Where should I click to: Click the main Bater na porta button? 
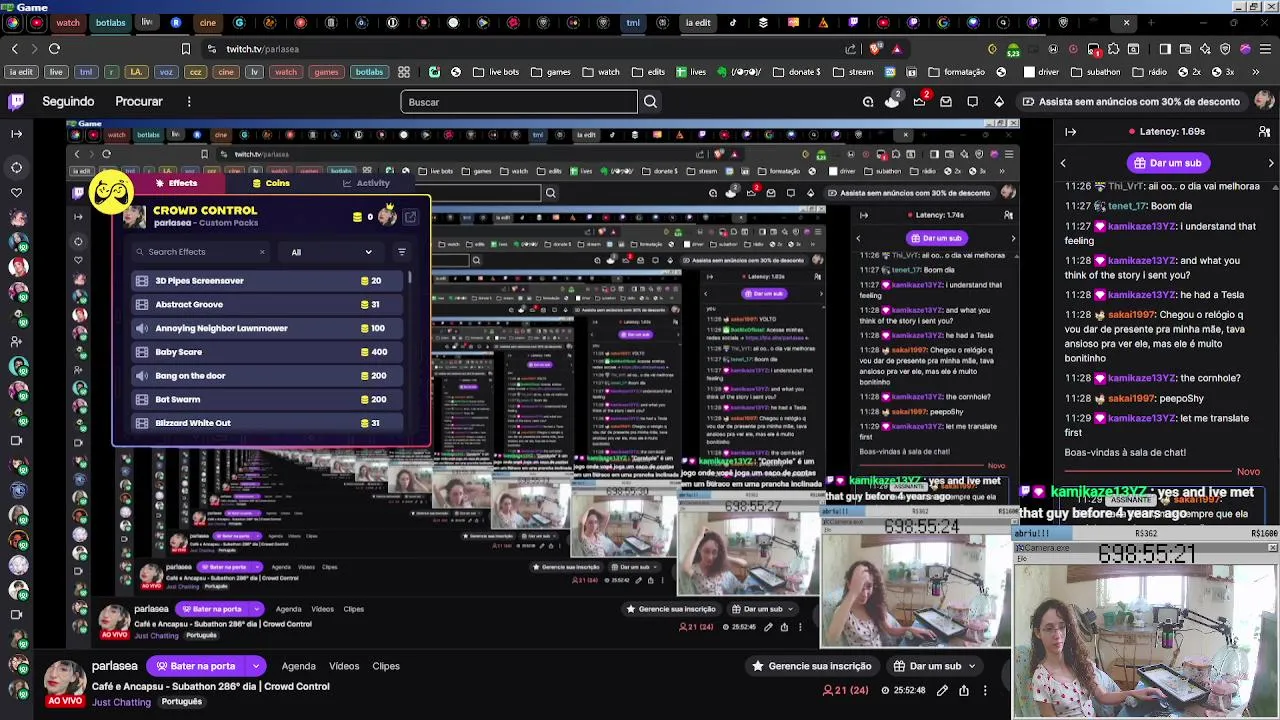196,666
